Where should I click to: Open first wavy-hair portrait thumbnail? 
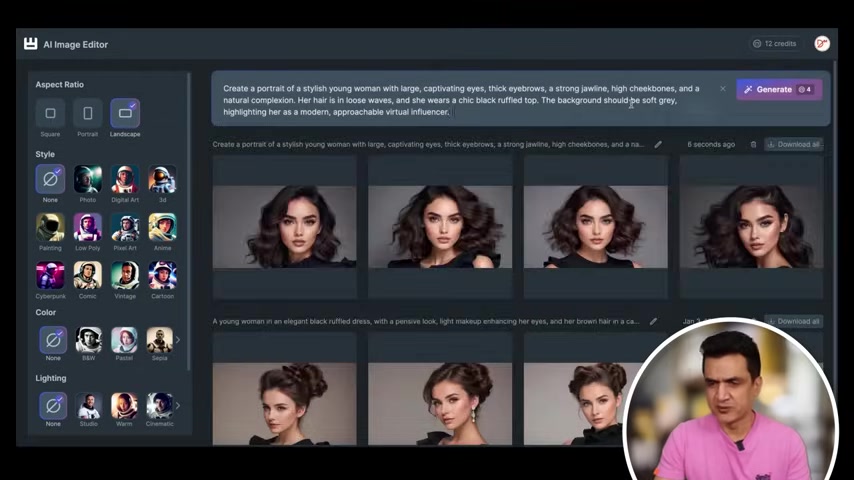pyautogui.click(x=284, y=227)
